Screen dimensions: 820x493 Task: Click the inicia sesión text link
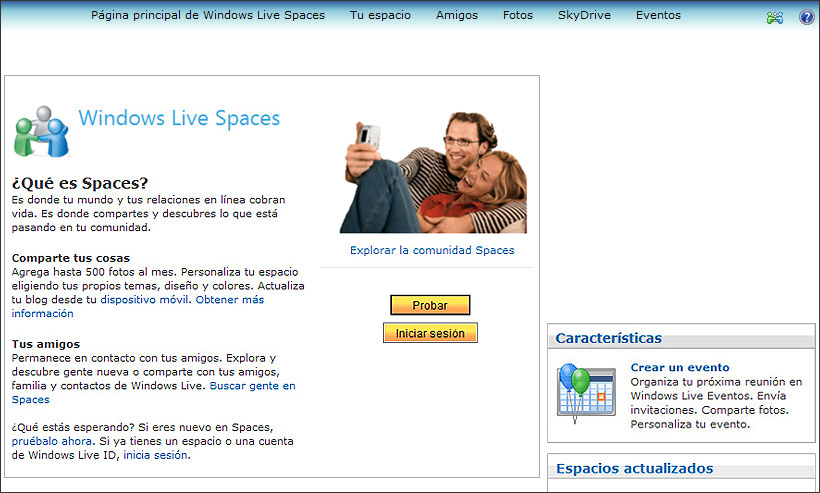point(155,455)
